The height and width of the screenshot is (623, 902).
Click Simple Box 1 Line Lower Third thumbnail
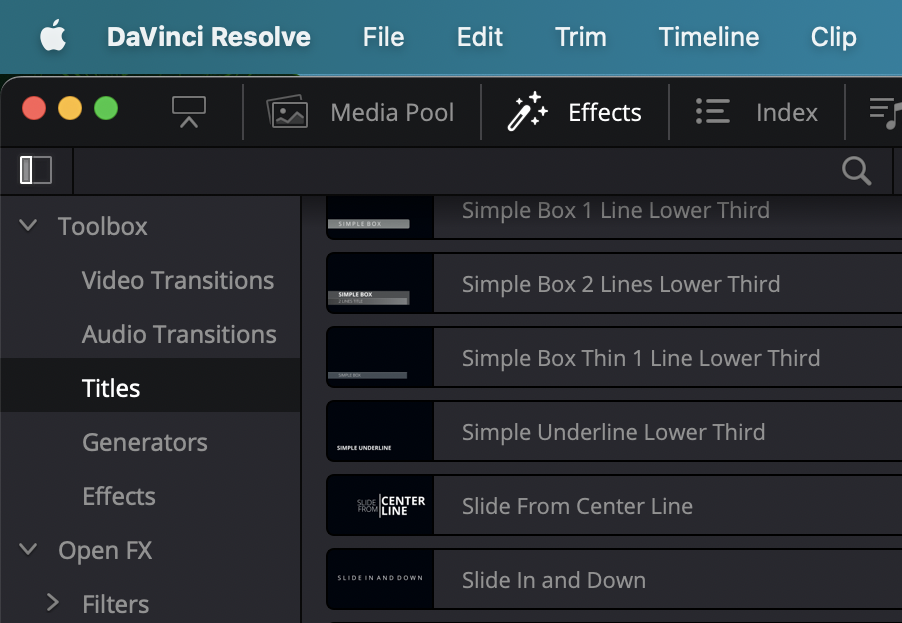pyautogui.click(x=380, y=217)
